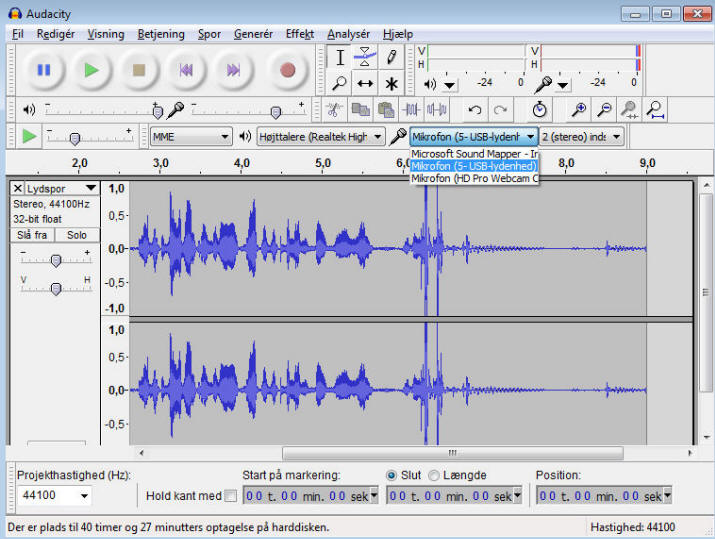Click the Audacity headphones title icon

coord(15,14)
